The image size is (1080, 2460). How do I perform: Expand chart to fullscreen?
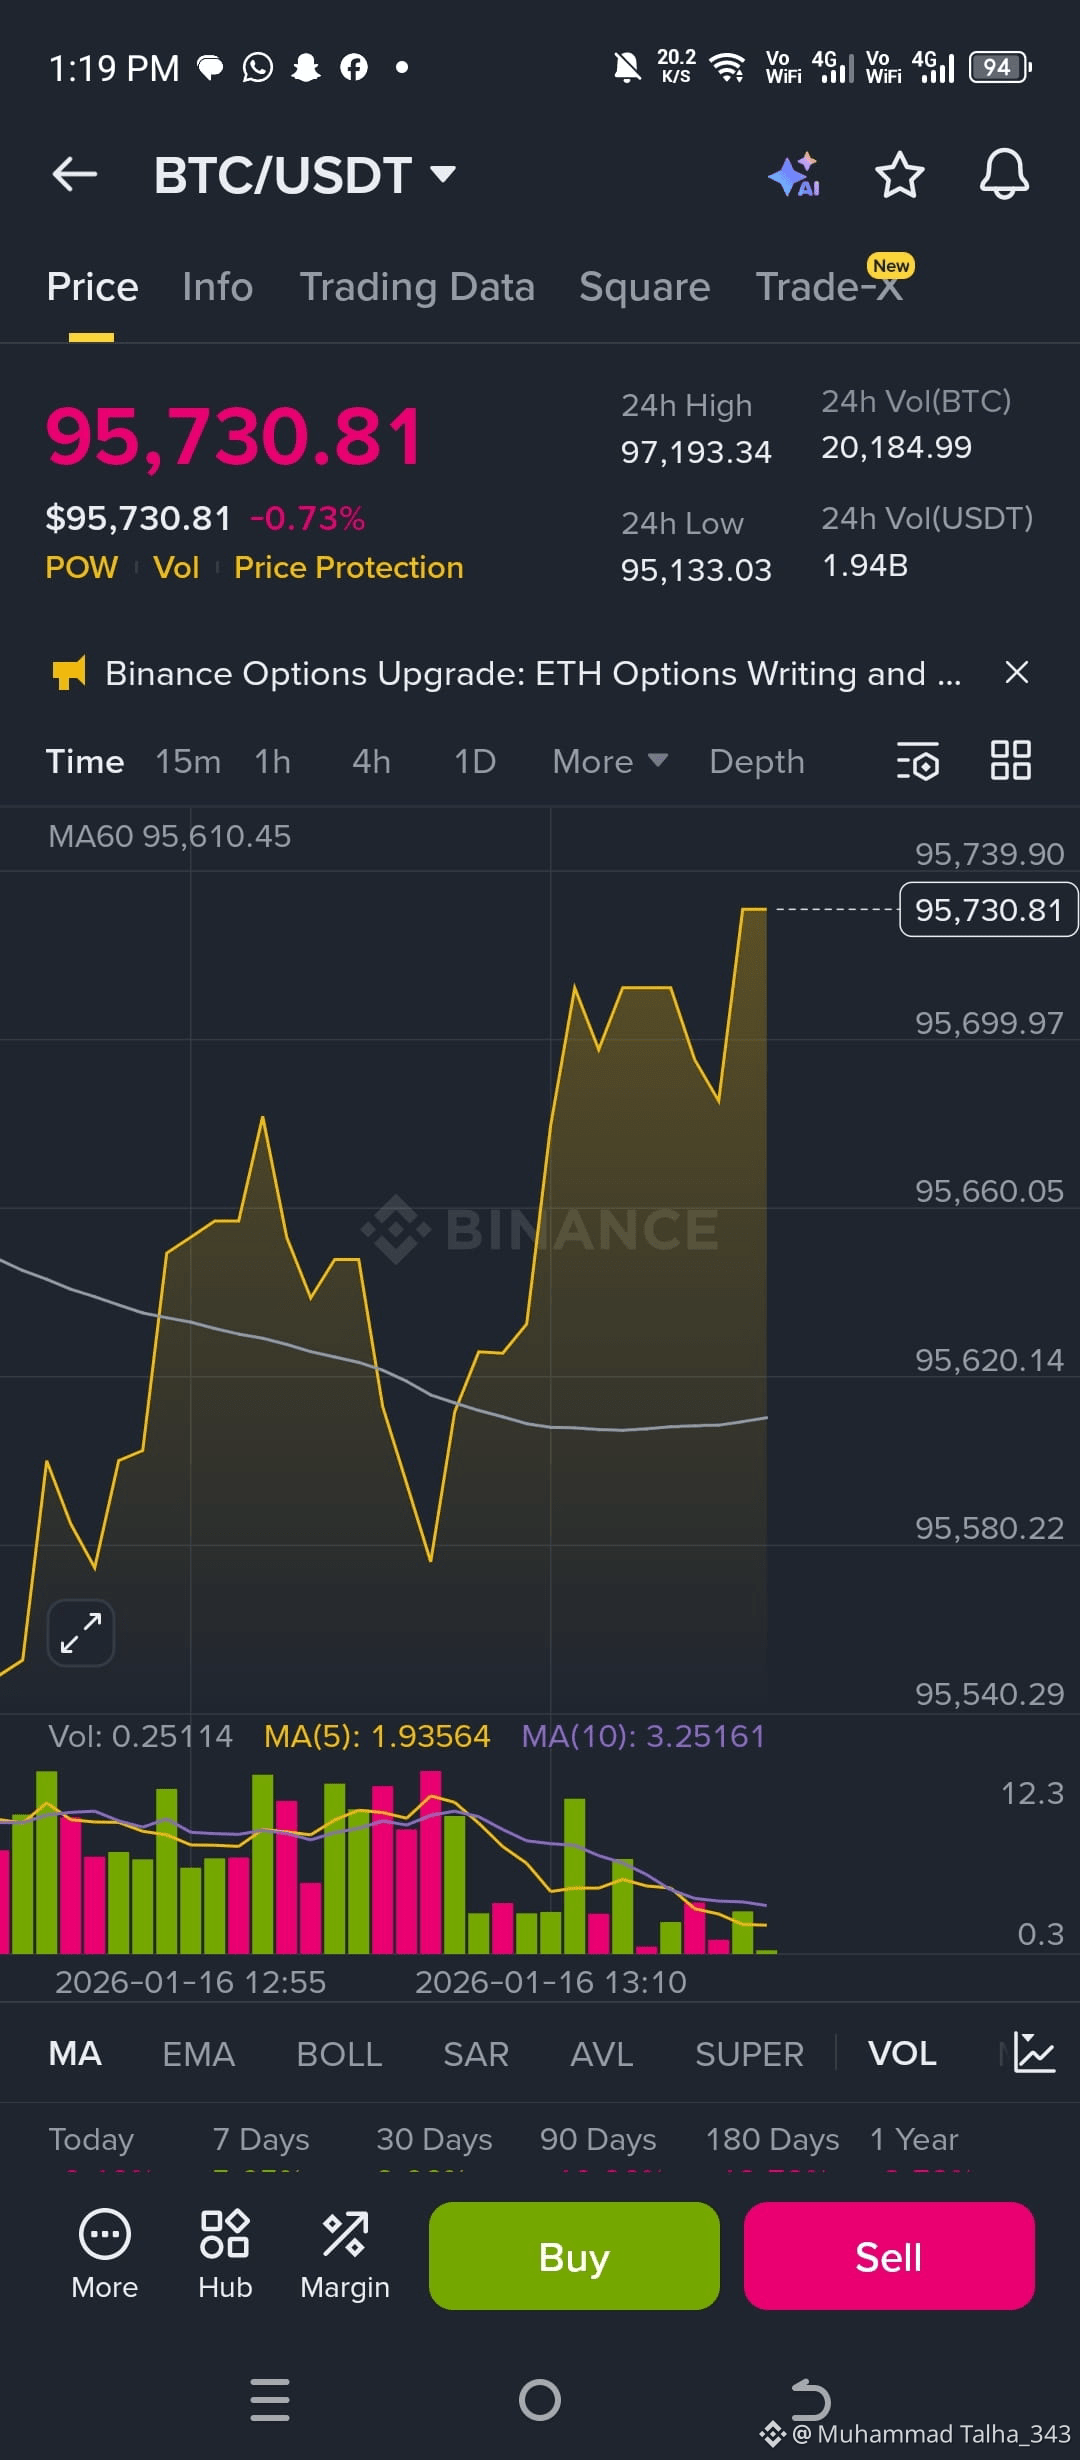81,1633
